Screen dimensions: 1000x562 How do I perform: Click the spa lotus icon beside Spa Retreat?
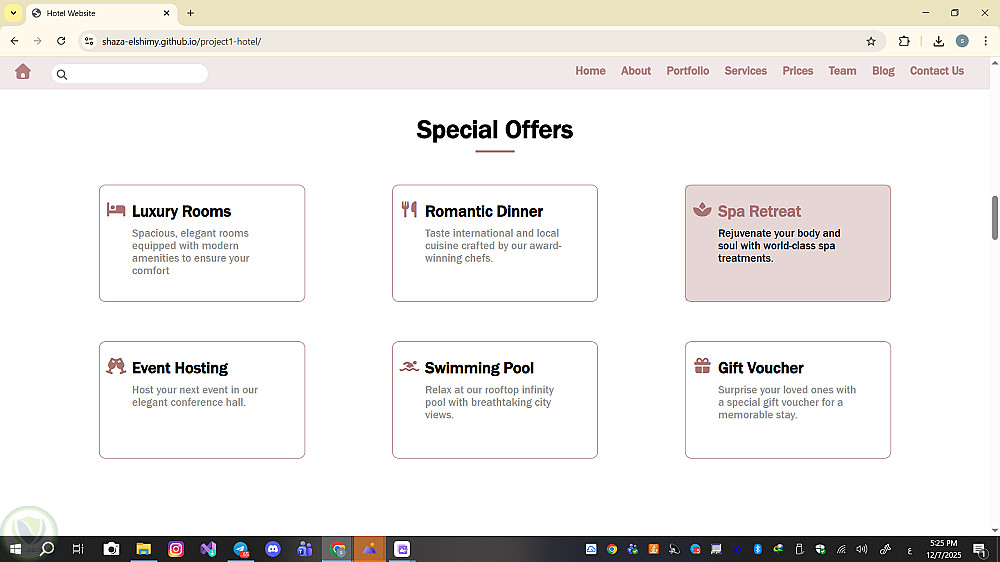(702, 209)
